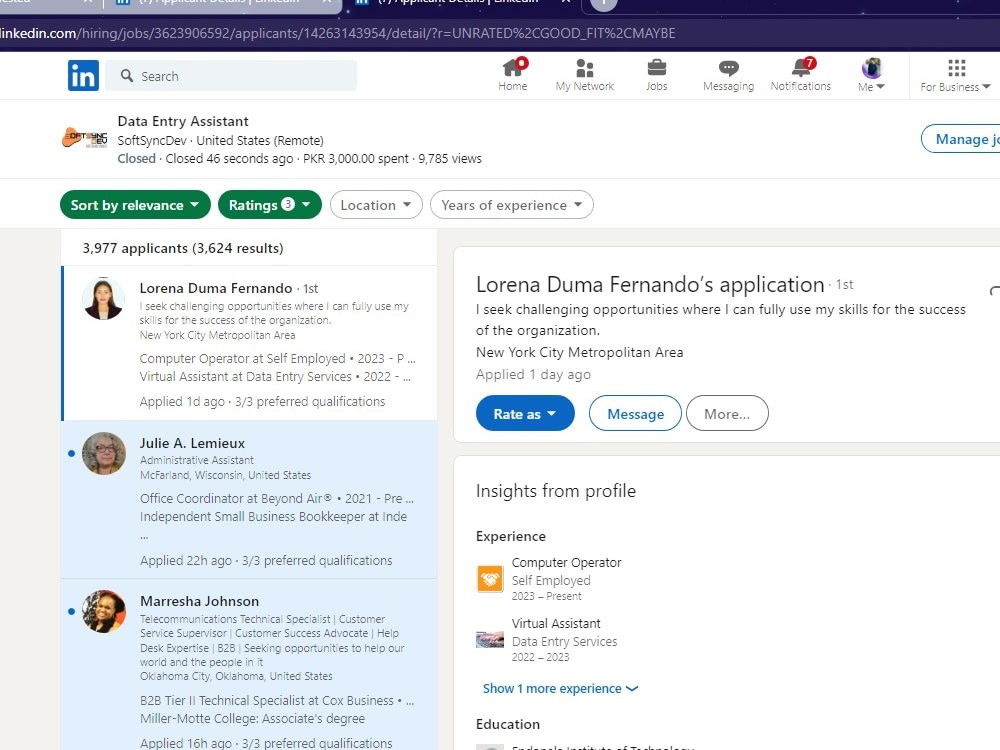
Task: Select applicant Lorena Duma Fernando
Action: (x=249, y=343)
